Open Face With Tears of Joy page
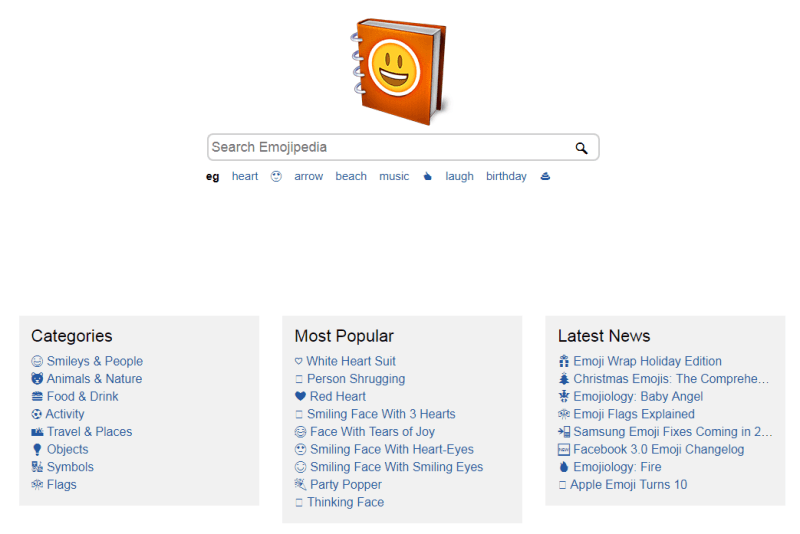800x534 pixels. (372, 432)
